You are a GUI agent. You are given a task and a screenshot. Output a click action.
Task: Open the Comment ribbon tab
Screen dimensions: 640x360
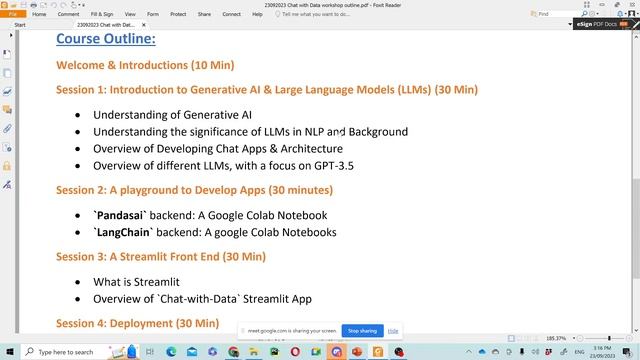pos(68,14)
